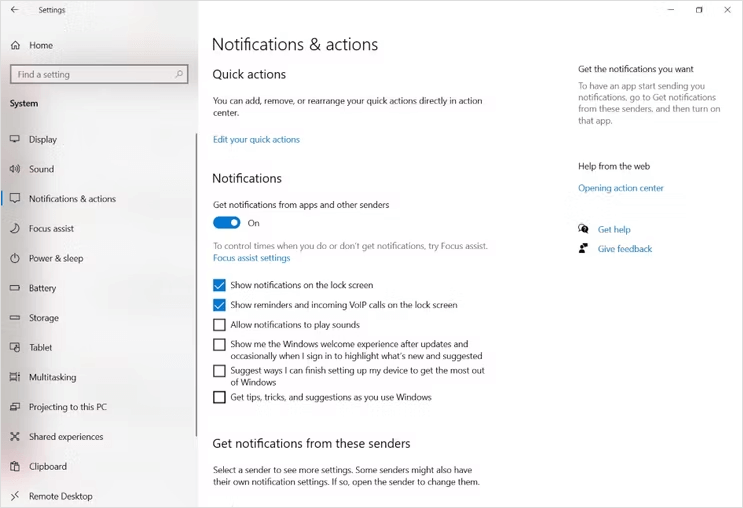
Task: Uncheck Show notifications on the lock screen
Action: [219, 285]
